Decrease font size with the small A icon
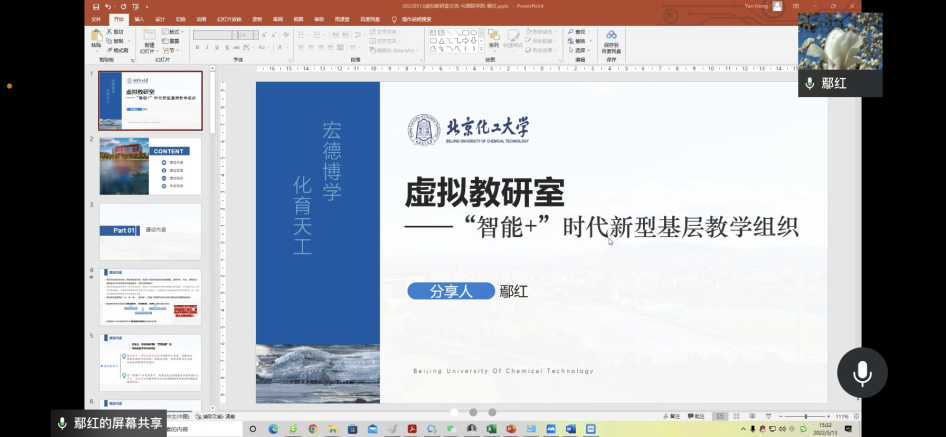This screenshot has height=437, width=946. pos(274,35)
